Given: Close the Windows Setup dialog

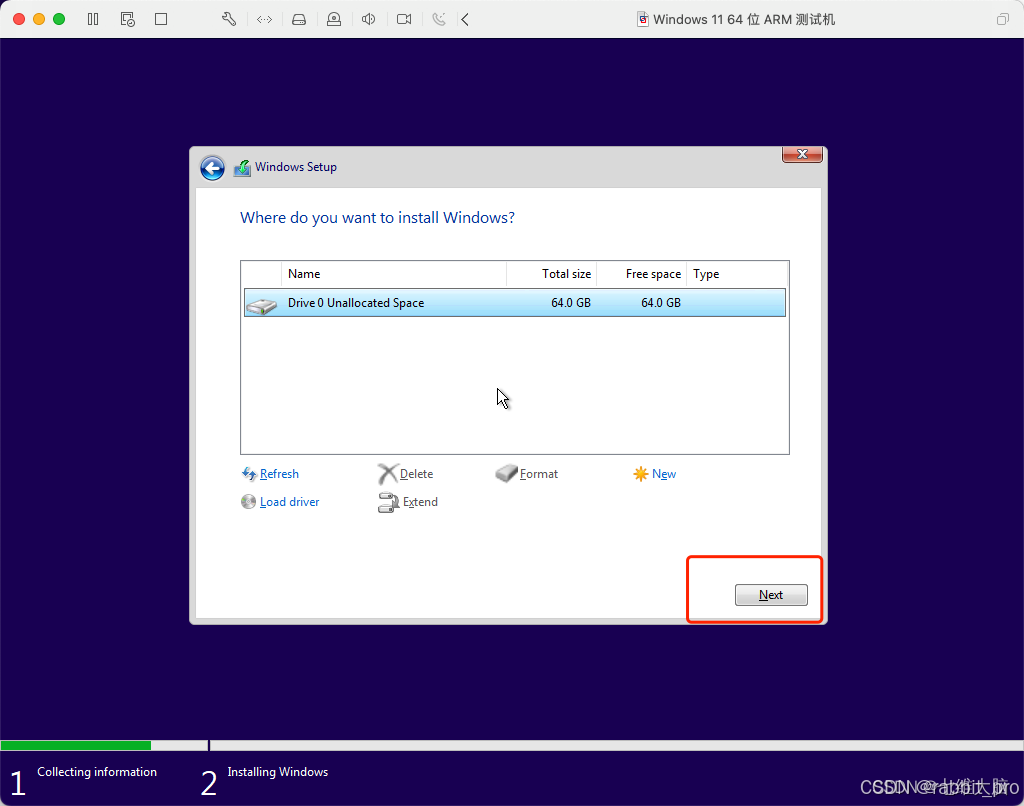Looking at the screenshot, I should tap(802, 154).
